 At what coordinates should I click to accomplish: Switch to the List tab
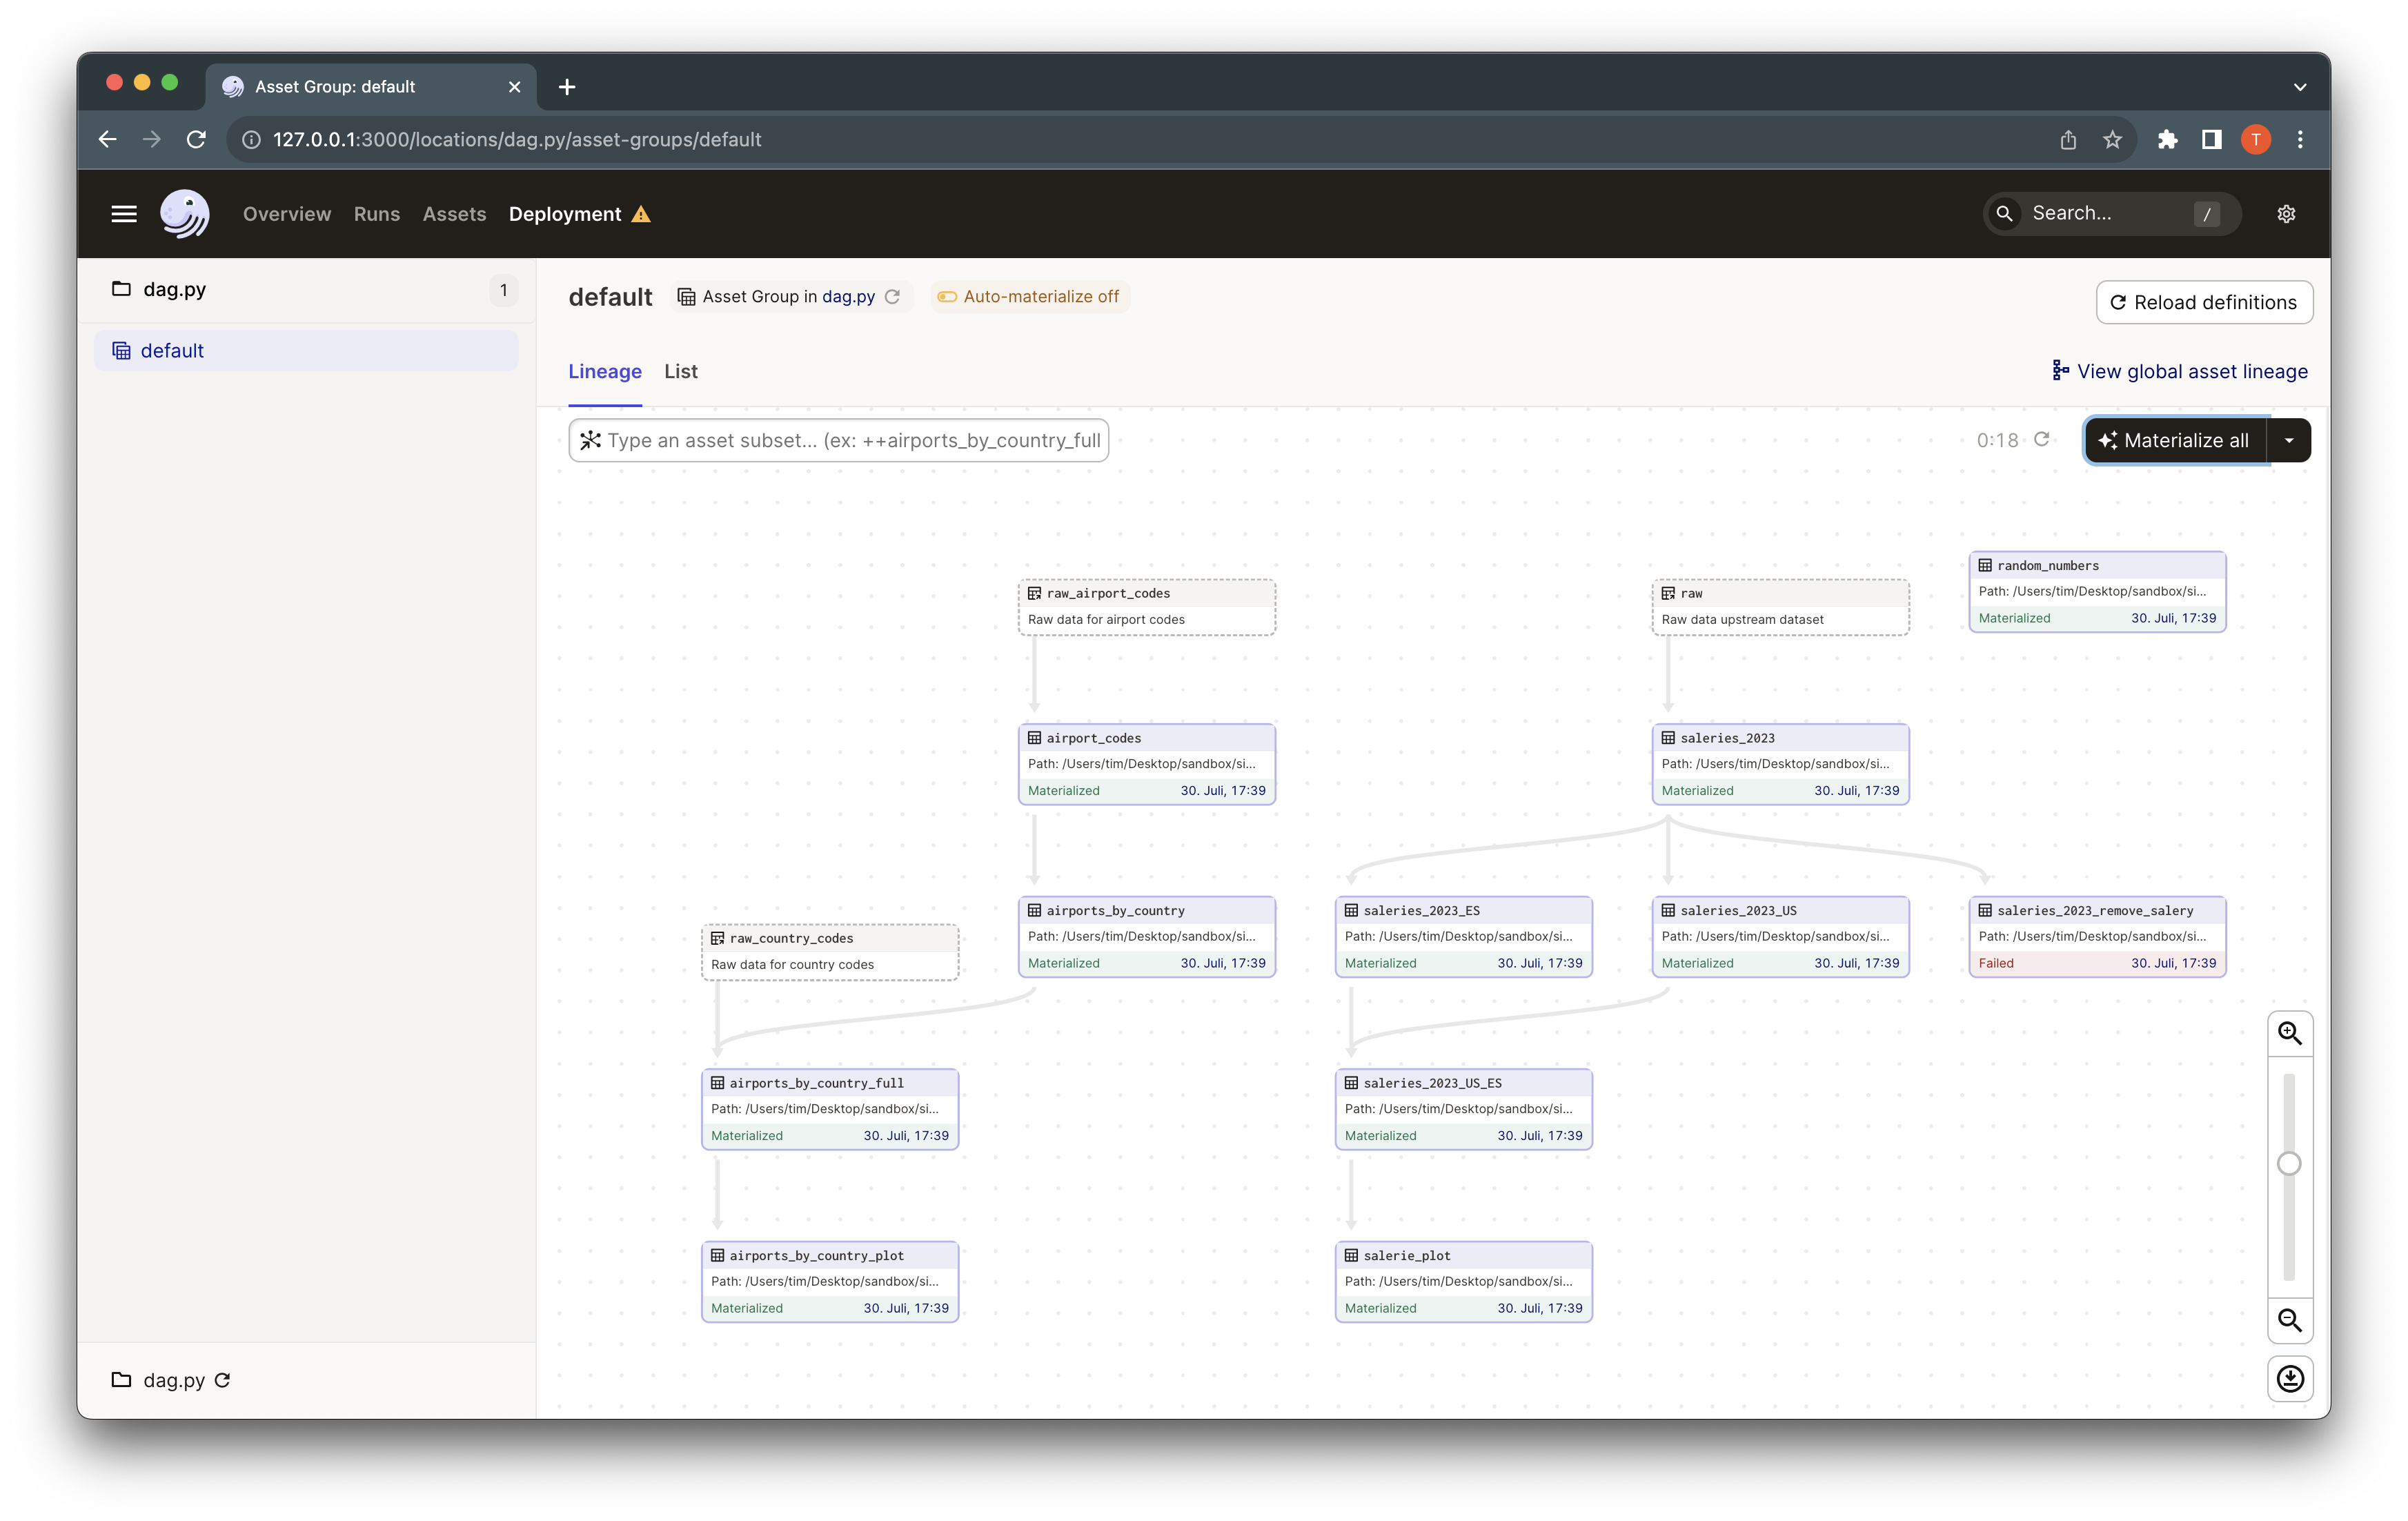click(x=680, y=371)
